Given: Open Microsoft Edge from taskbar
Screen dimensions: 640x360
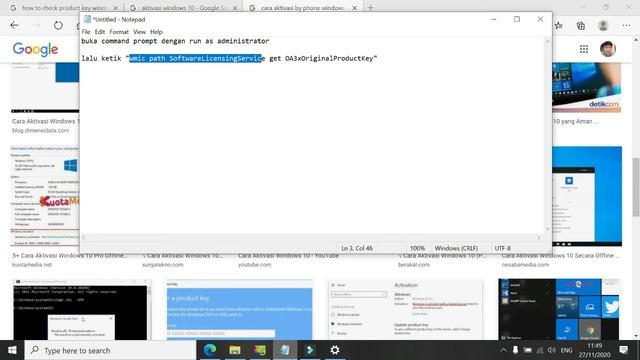Looking at the screenshot, I should coord(210,350).
